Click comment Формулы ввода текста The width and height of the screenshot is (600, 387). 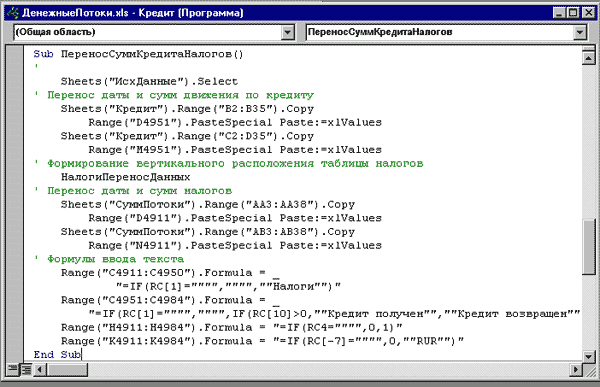[116, 259]
